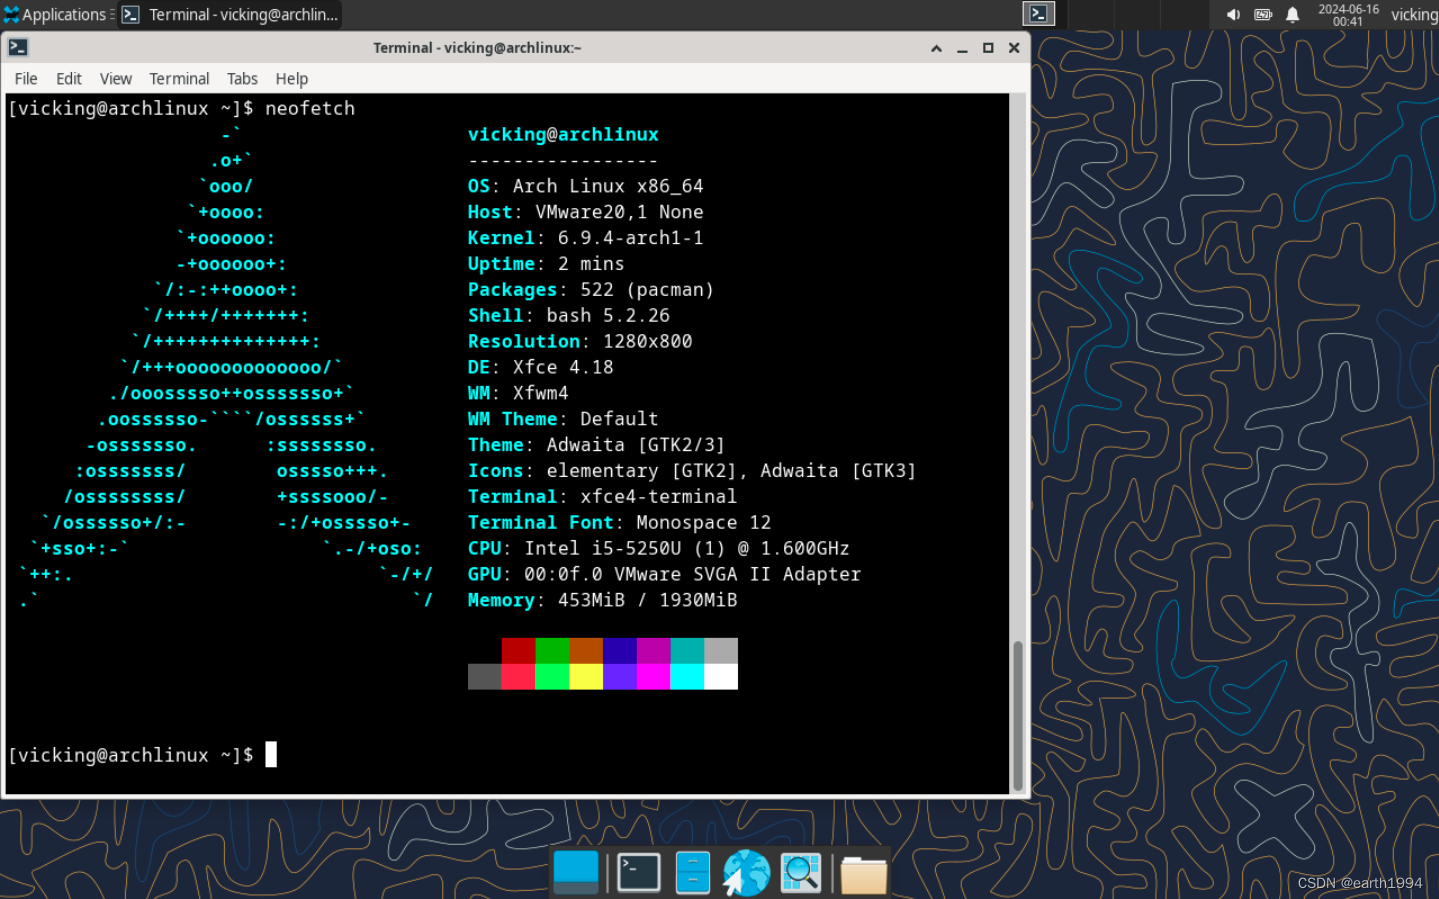1439x899 pixels.
Task: Open the Tabs menu
Action: point(242,79)
